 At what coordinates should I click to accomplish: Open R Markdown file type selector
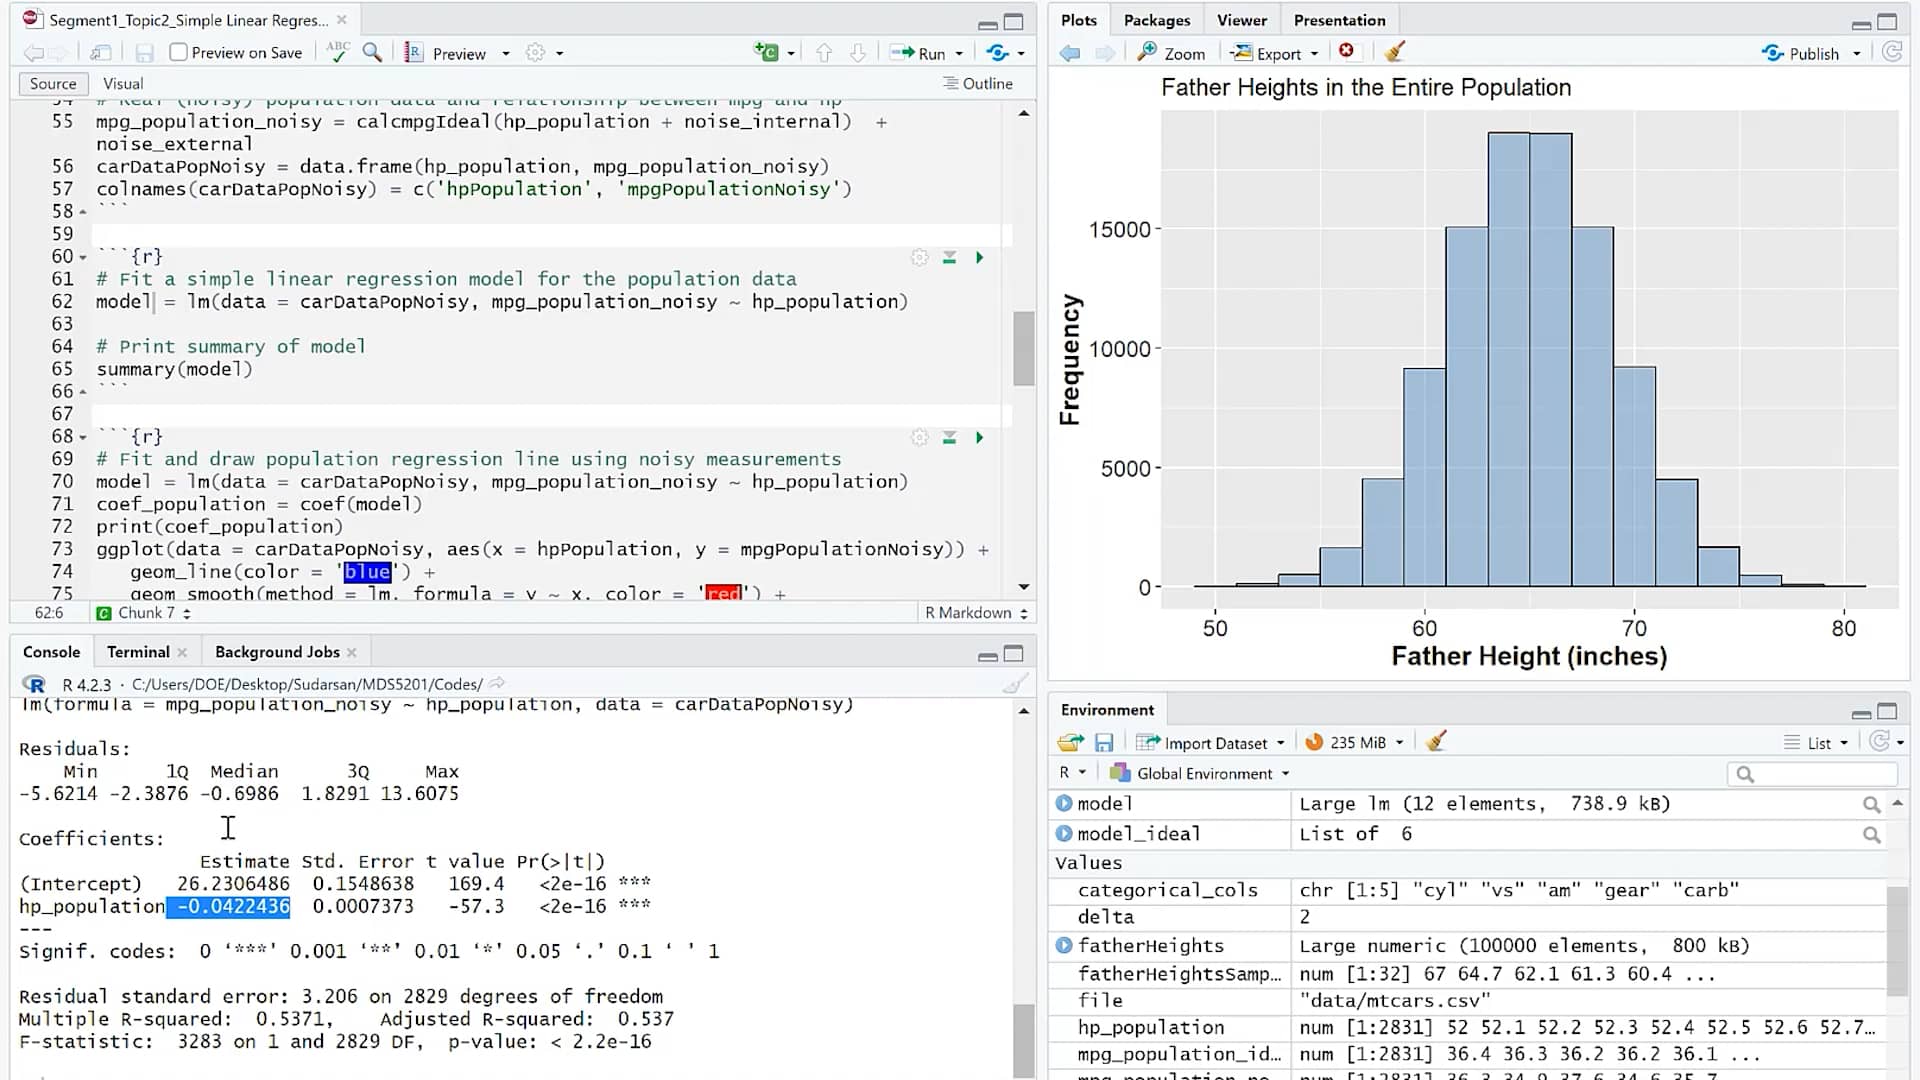click(975, 613)
